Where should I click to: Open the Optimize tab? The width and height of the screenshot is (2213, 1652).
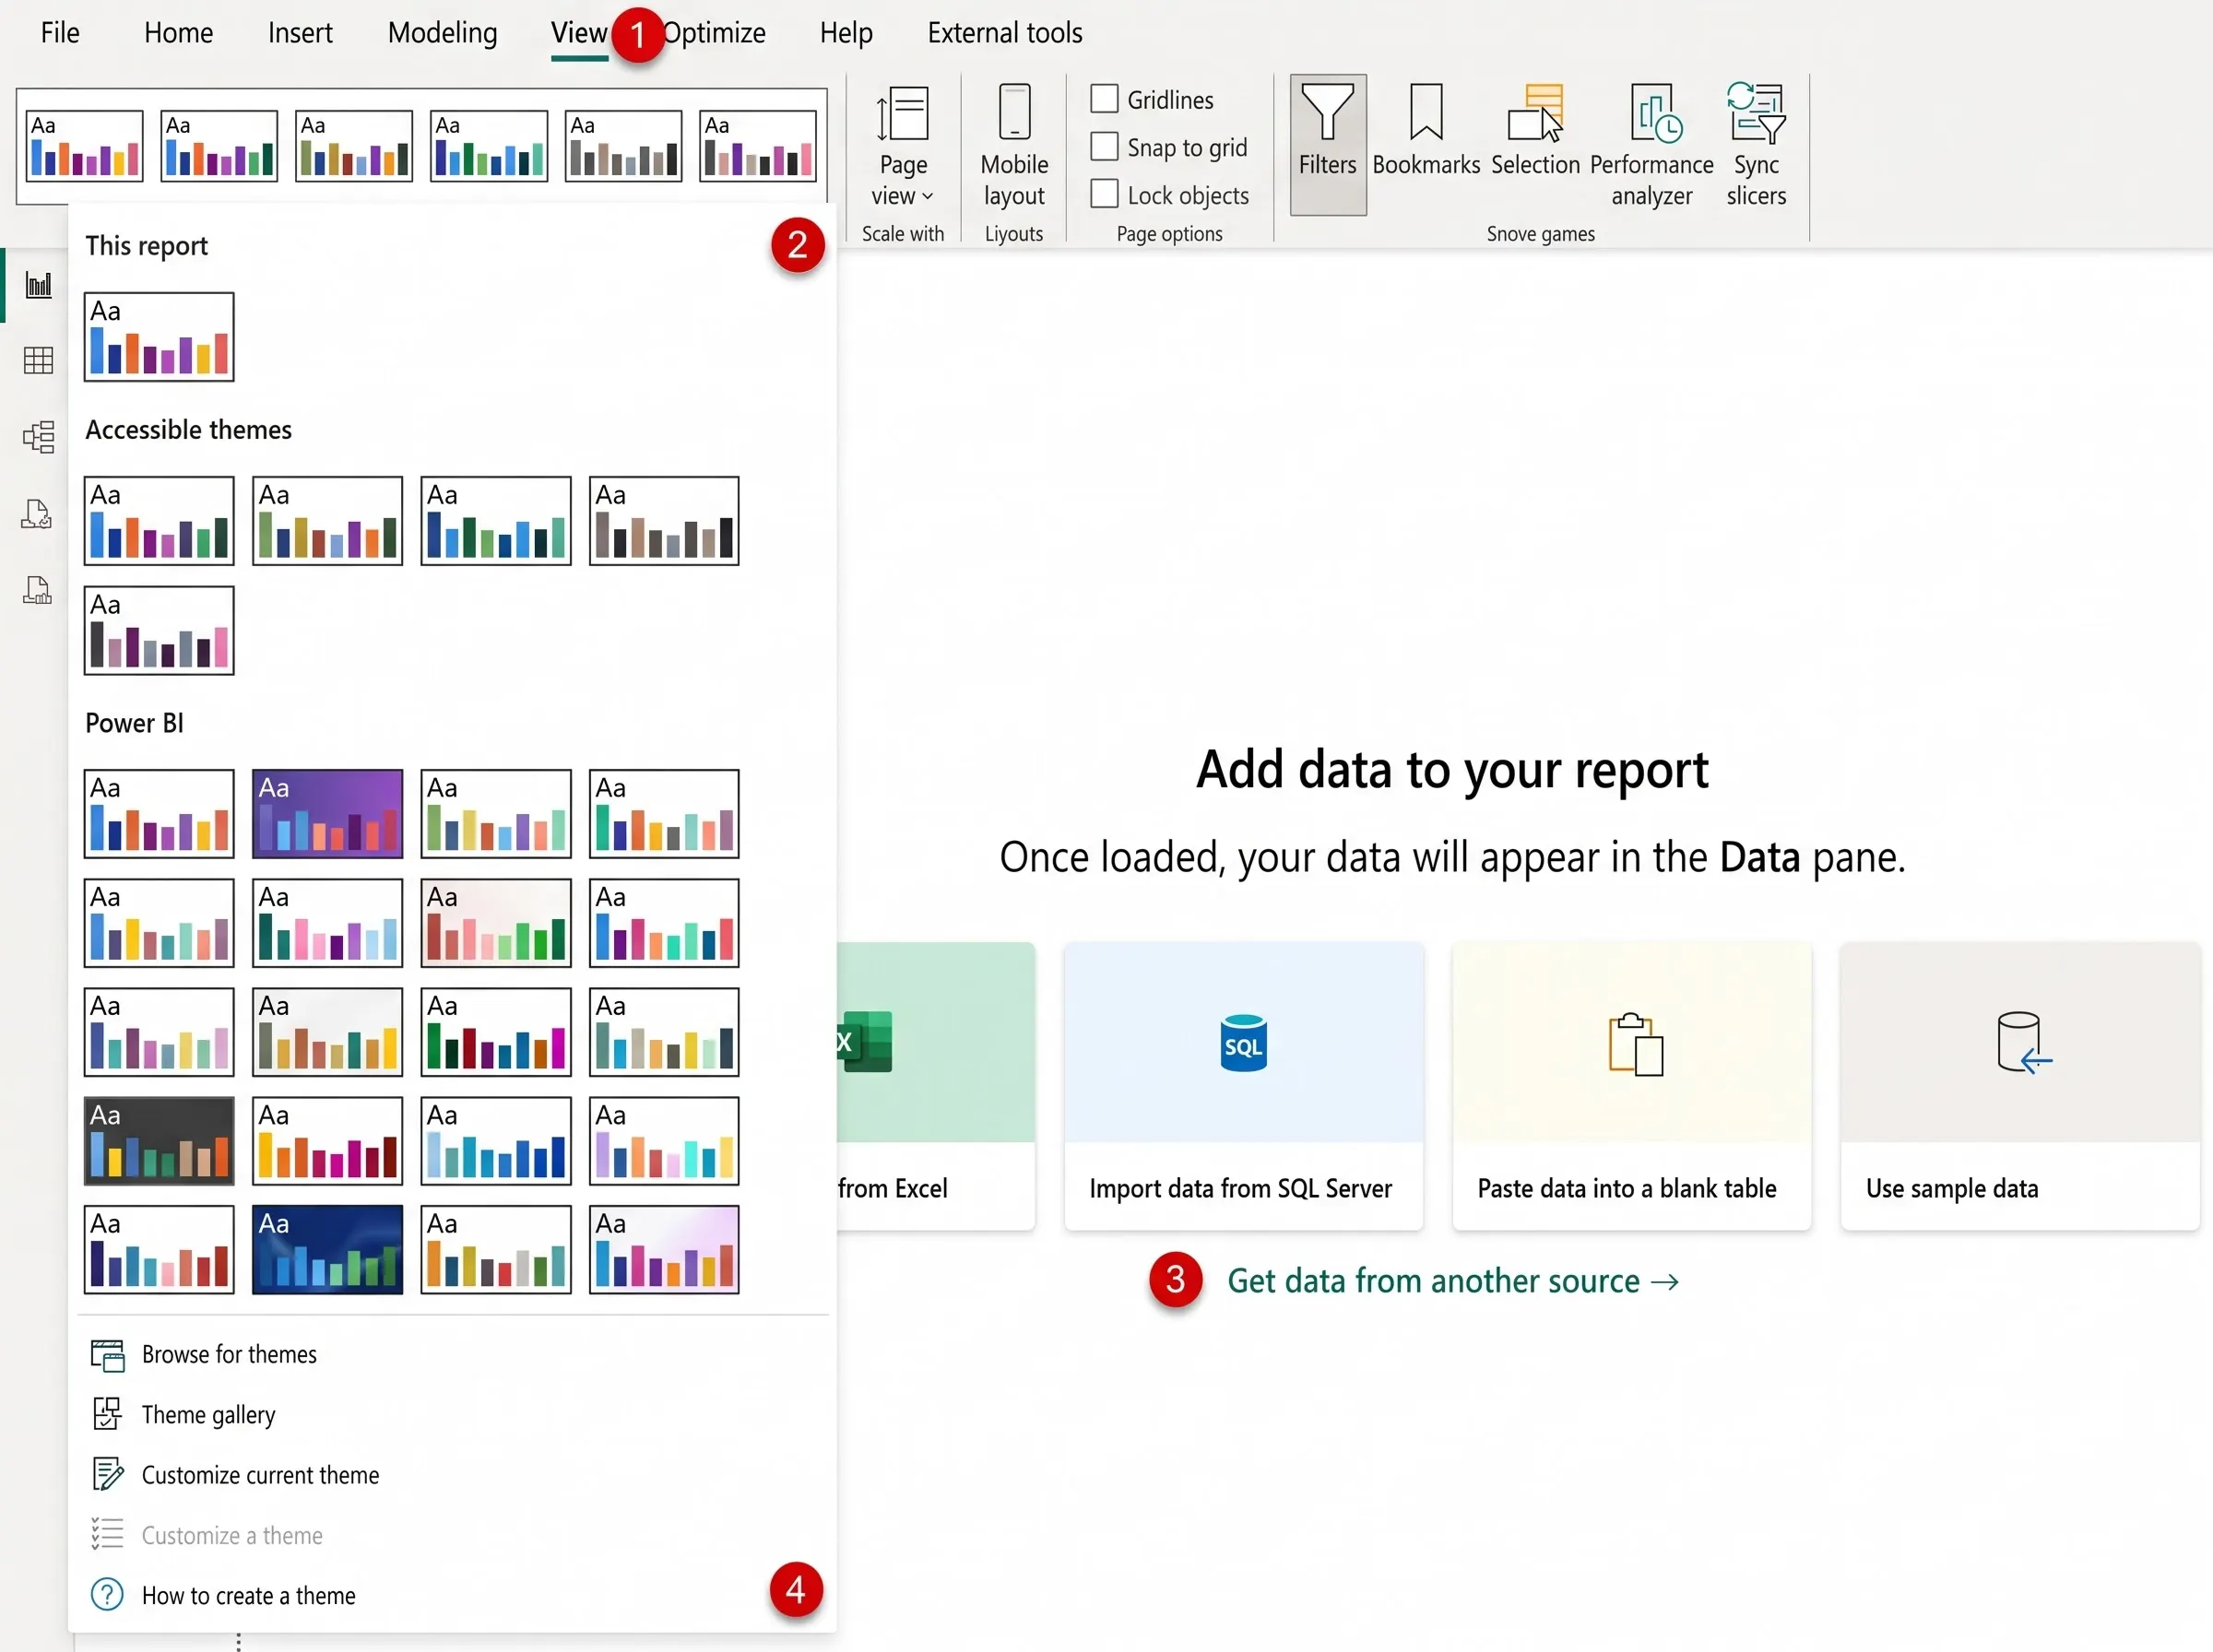pyautogui.click(x=716, y=33)
